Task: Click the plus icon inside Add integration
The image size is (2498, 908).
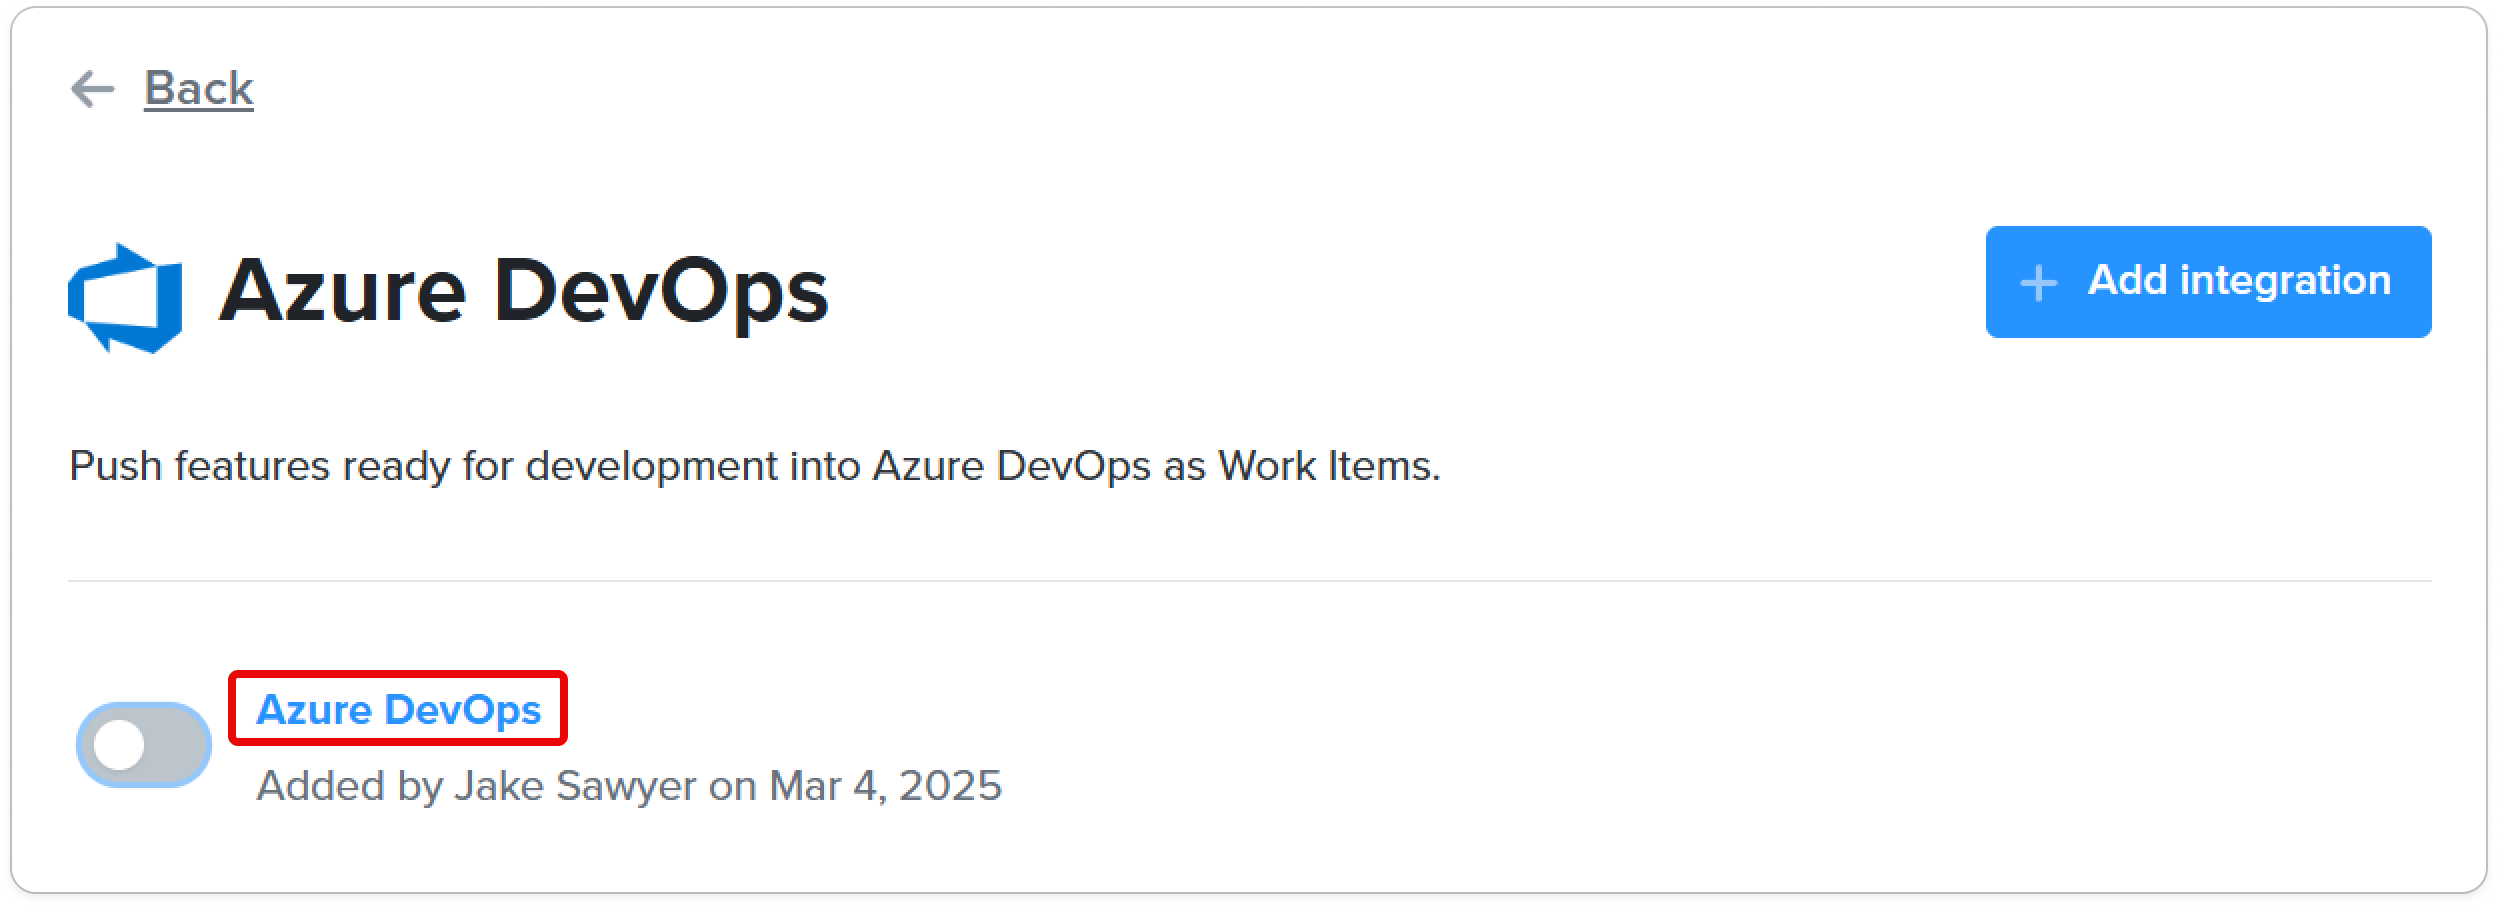Action: 2038,283
